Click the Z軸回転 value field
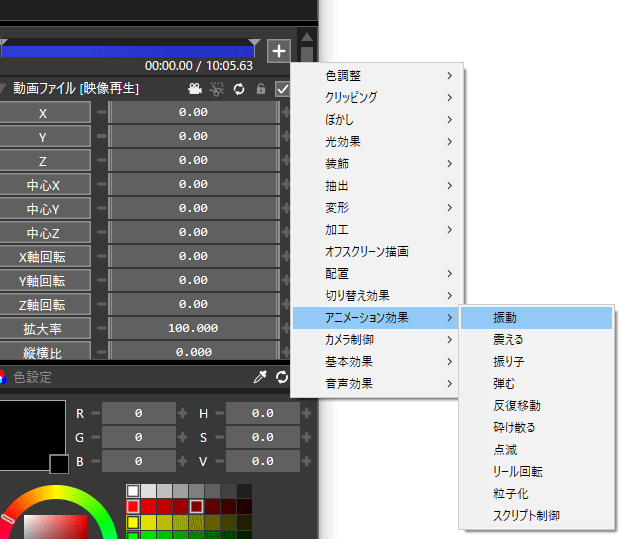 click(193, 304)
